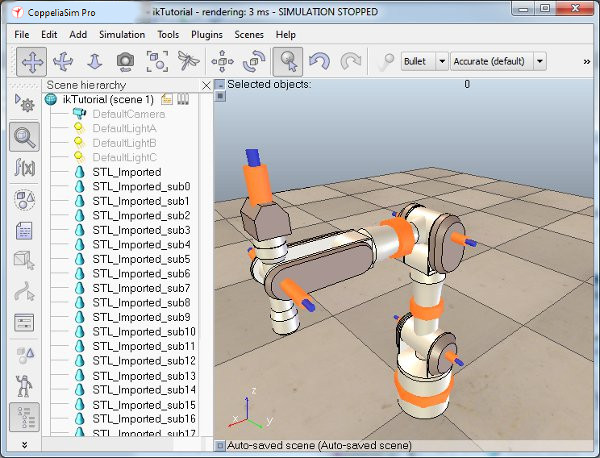Click the columns icon beside ikTutorial

183,99
